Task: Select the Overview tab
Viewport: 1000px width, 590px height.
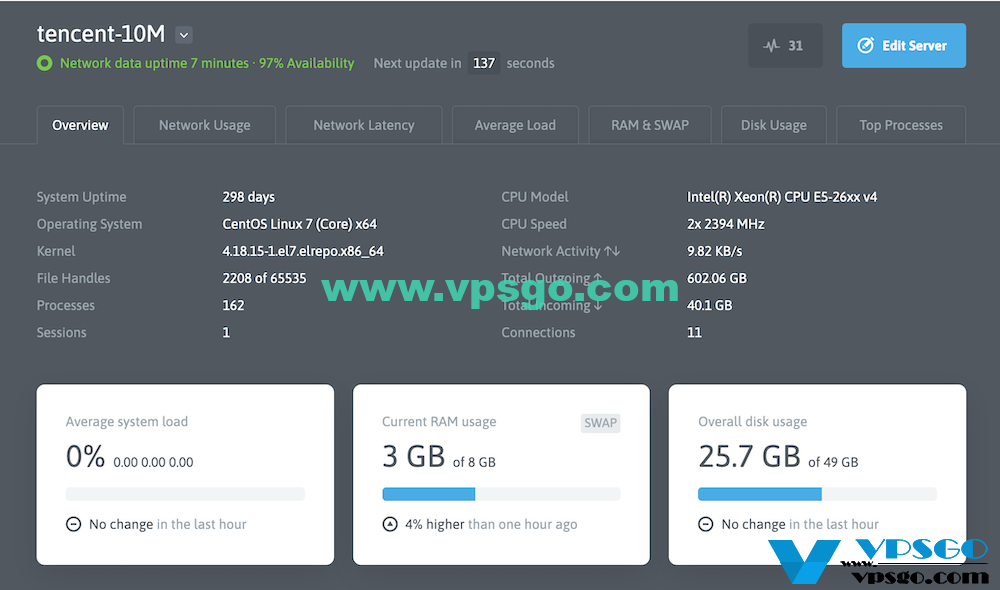Action: tap(80, 125)
